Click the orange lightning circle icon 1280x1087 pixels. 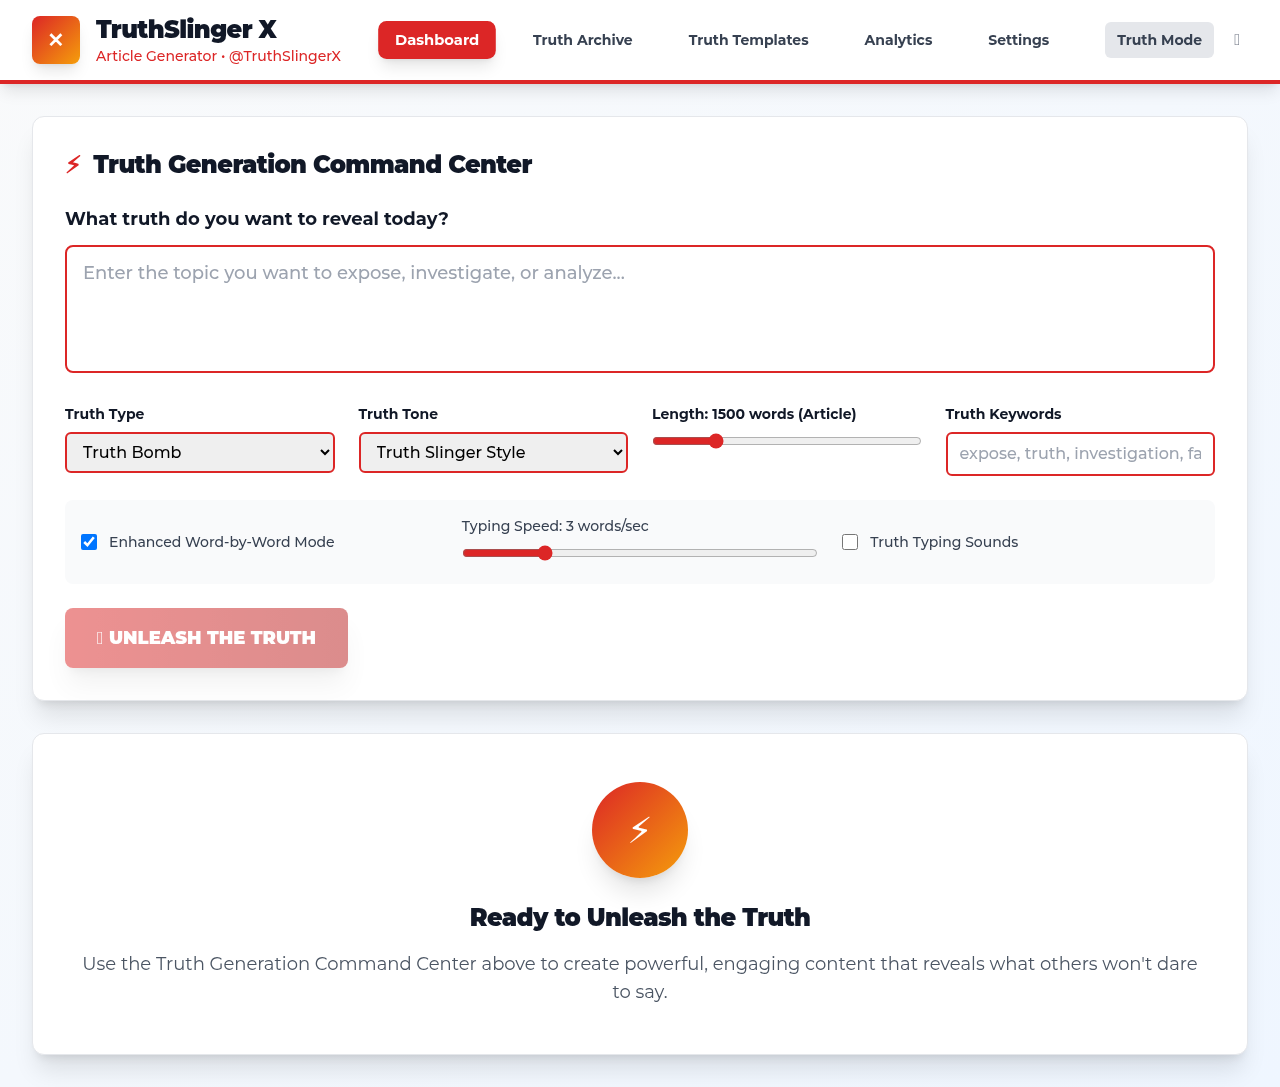[639, 829]
